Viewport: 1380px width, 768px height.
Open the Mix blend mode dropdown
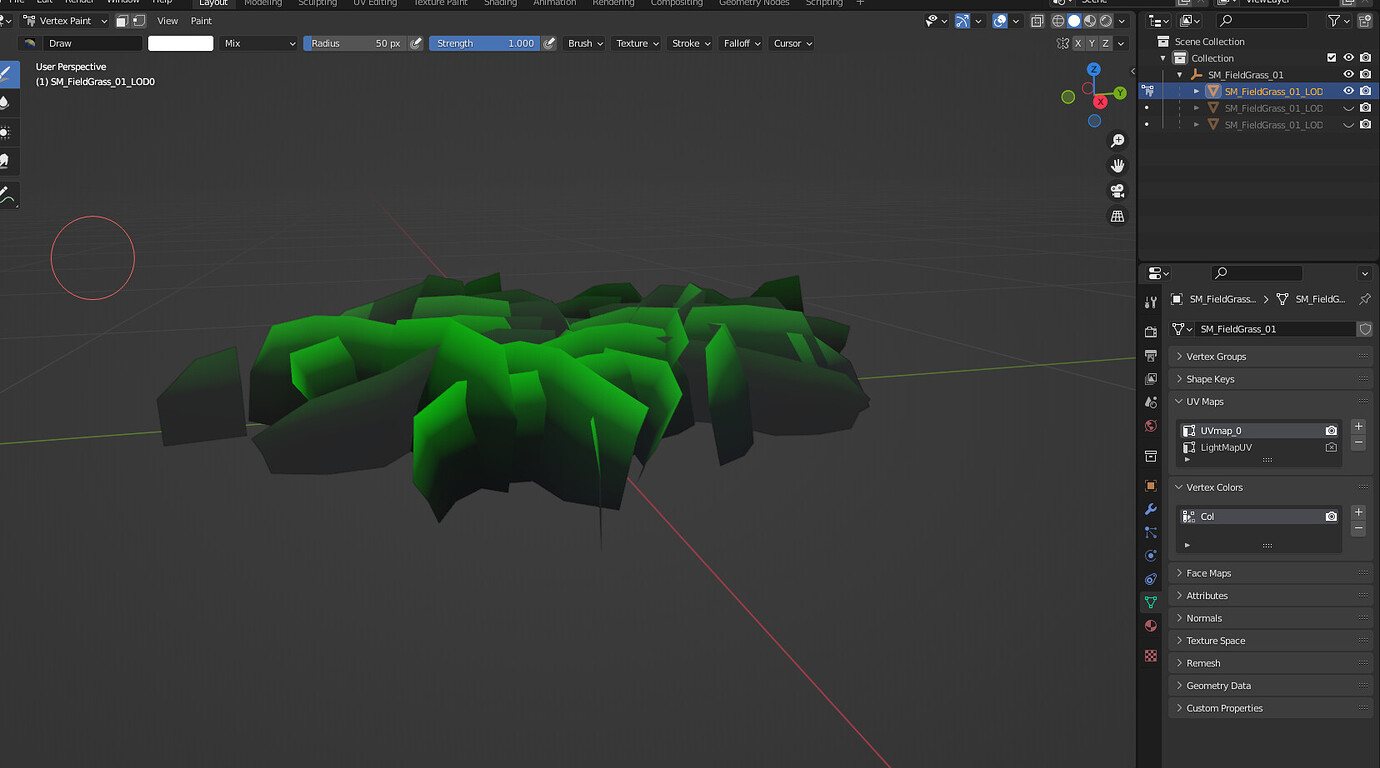coord(260,43)
